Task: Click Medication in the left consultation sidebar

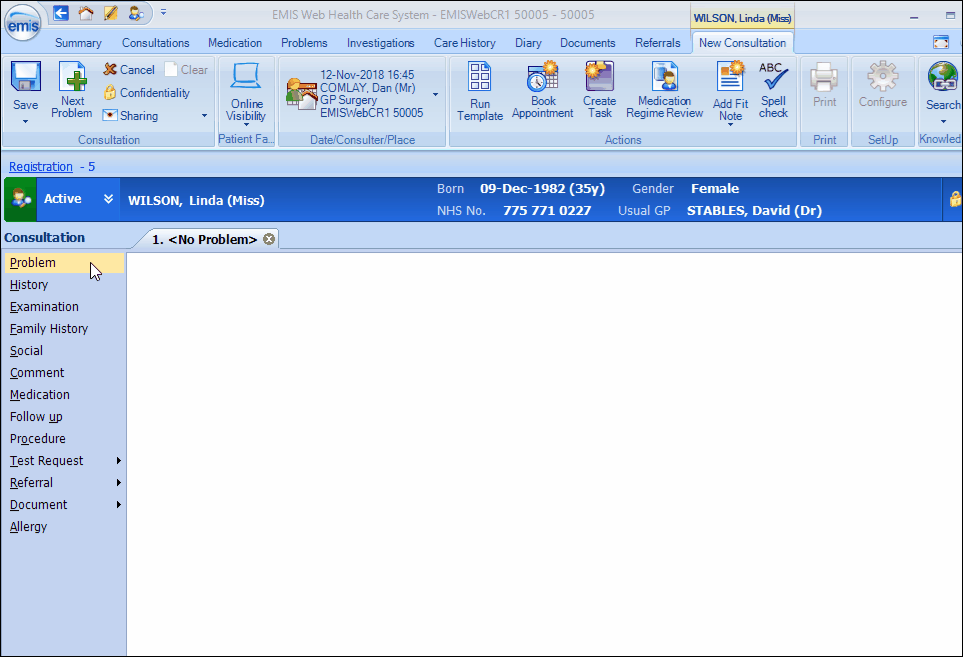Action: tap(64, 395)
